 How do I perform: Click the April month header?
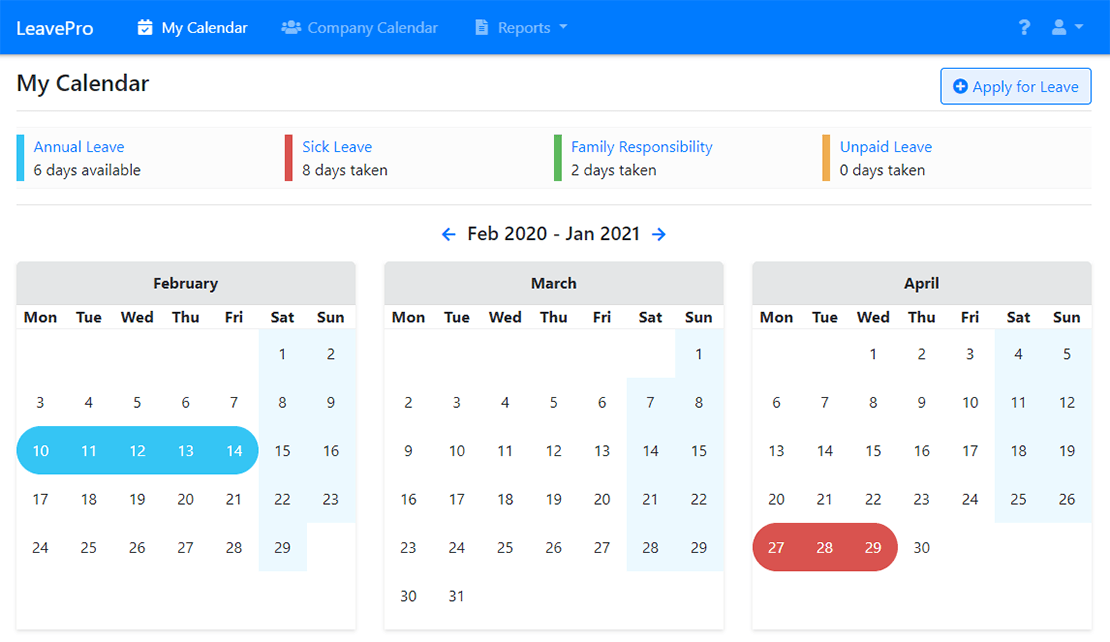922,283
